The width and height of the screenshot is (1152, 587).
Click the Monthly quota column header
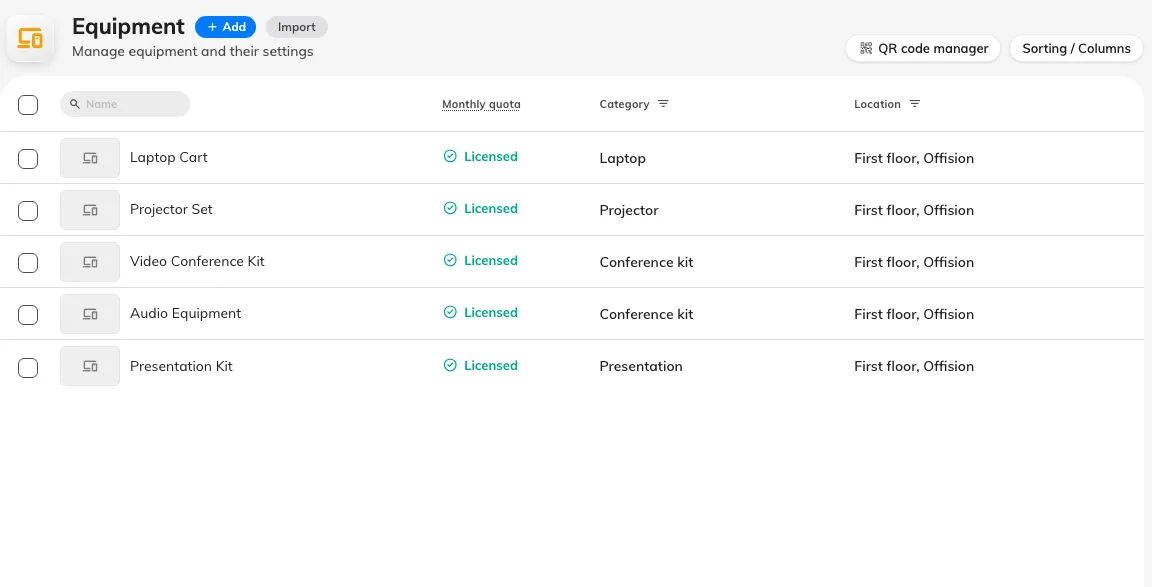481,104
